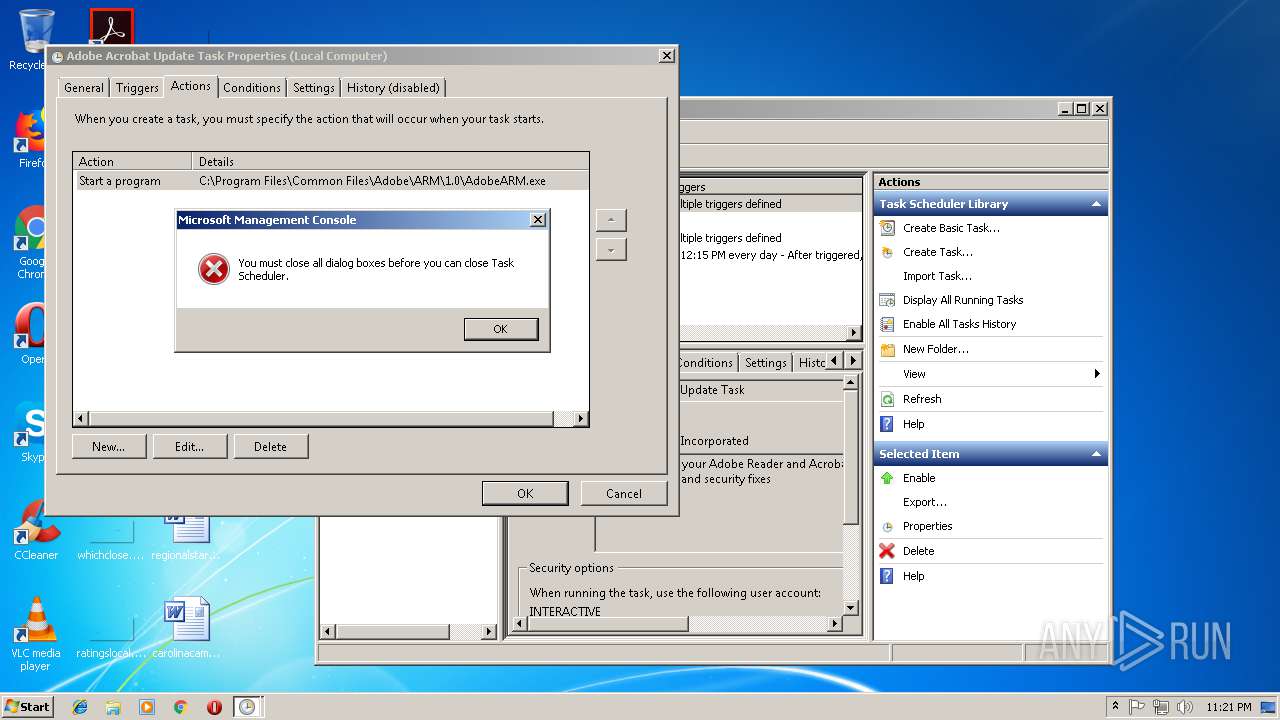The image size is (1280, 720).
Task: Open the History (disabled) tab
Action: pyautogui.click(x=393, y=88)
